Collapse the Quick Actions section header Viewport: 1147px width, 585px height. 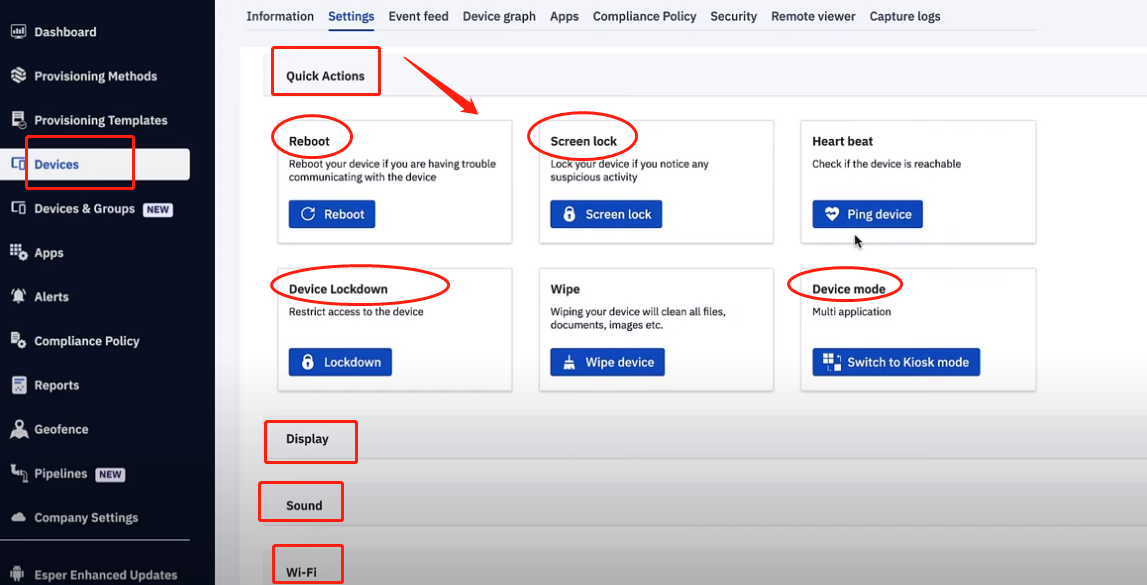[325, 76]
